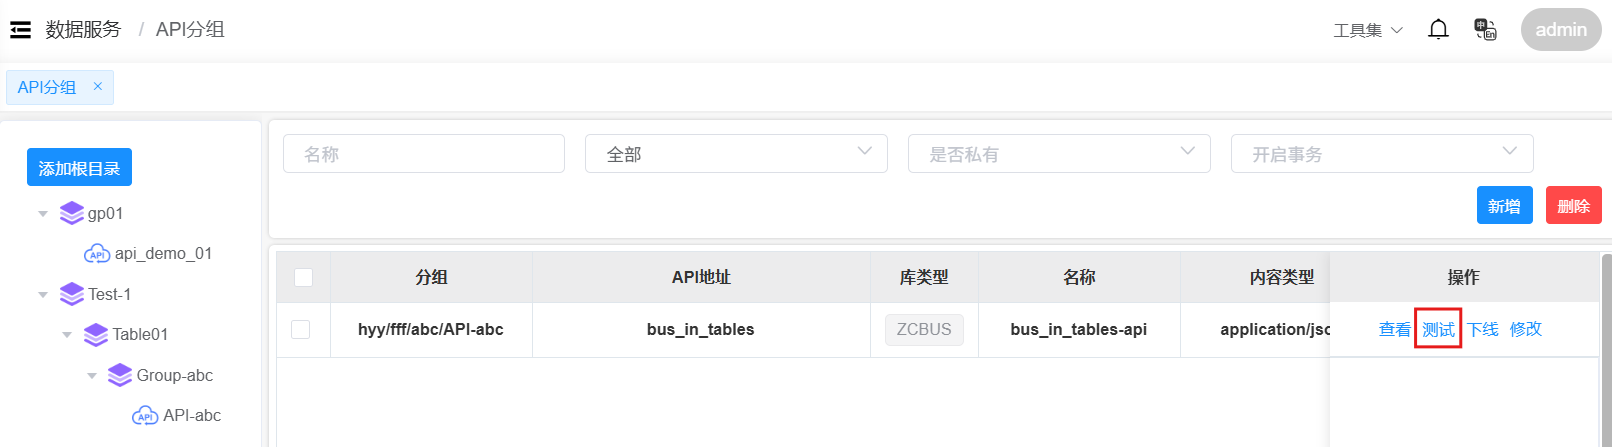Close the API分组 tab
This screenshot has width=1612, height=447.
click(x=98, y=87)
